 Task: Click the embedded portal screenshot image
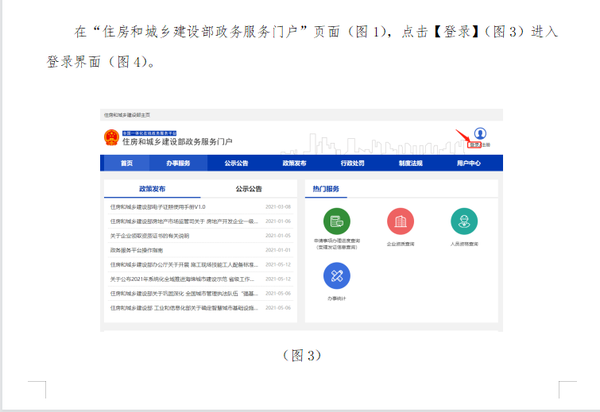pos(302,220)
